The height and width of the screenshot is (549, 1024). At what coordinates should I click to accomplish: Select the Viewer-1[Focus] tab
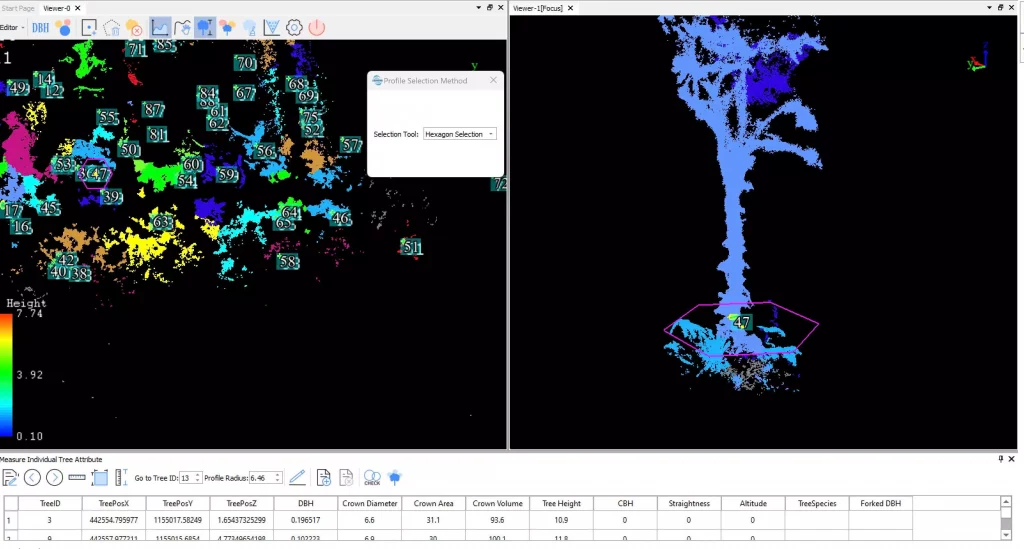538,8
